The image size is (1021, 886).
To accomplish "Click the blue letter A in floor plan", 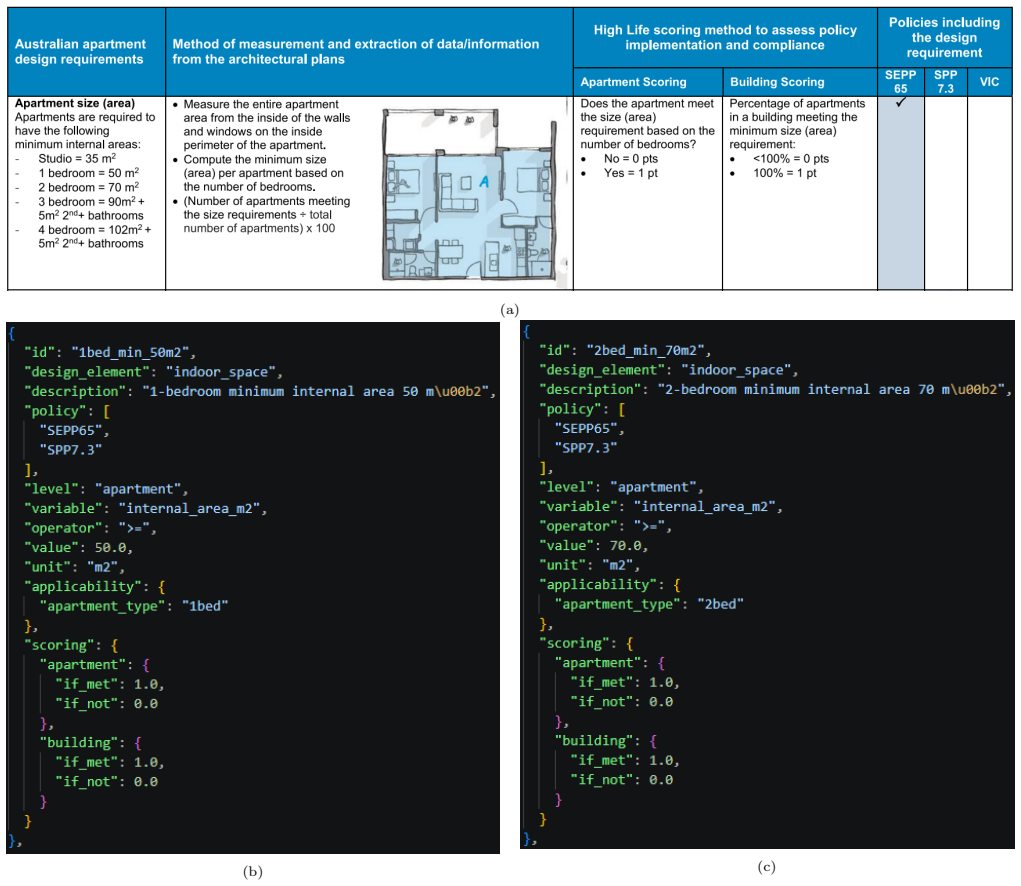I will [x=484, y=182].
